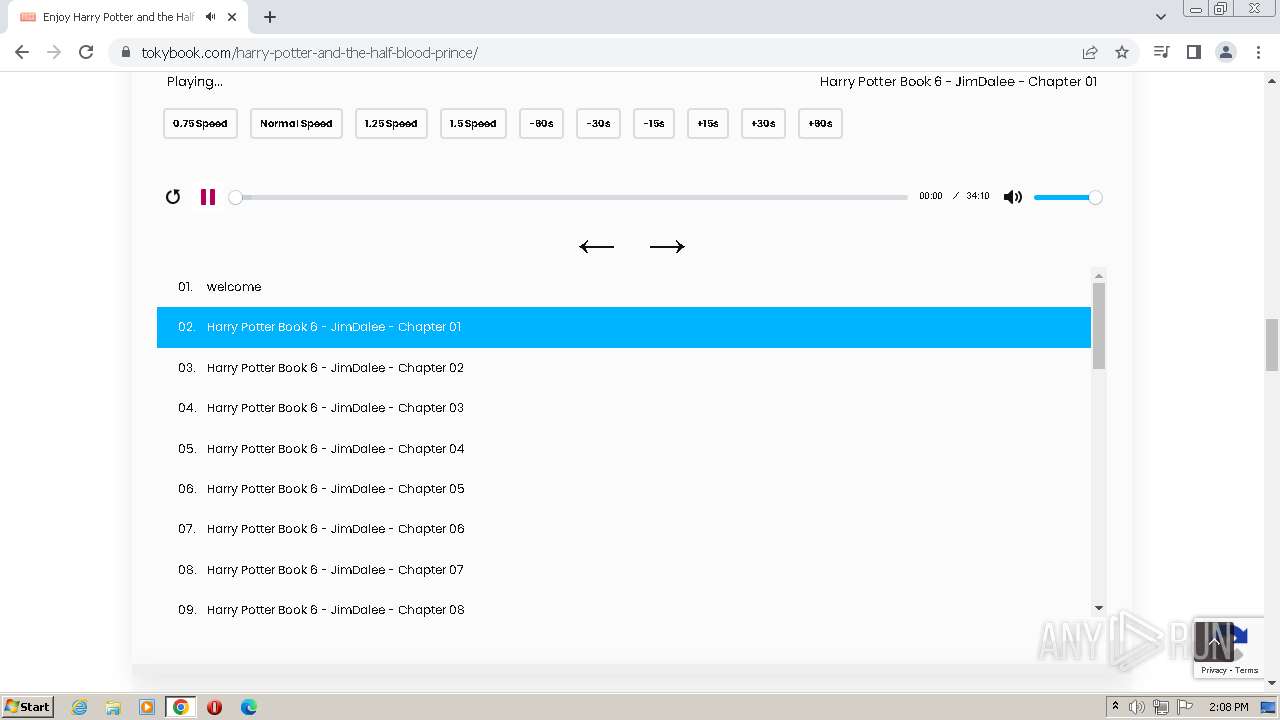Click the clock showing 2:08 PM

pyautogui.click(x=1228, y=707)
